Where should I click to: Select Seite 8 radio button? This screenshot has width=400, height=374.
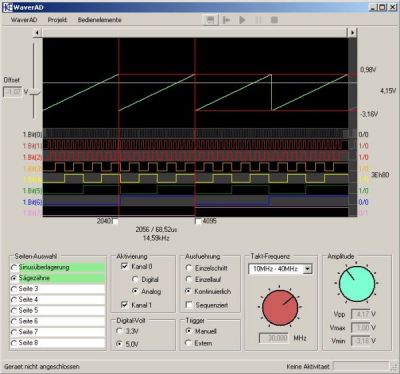14,343
